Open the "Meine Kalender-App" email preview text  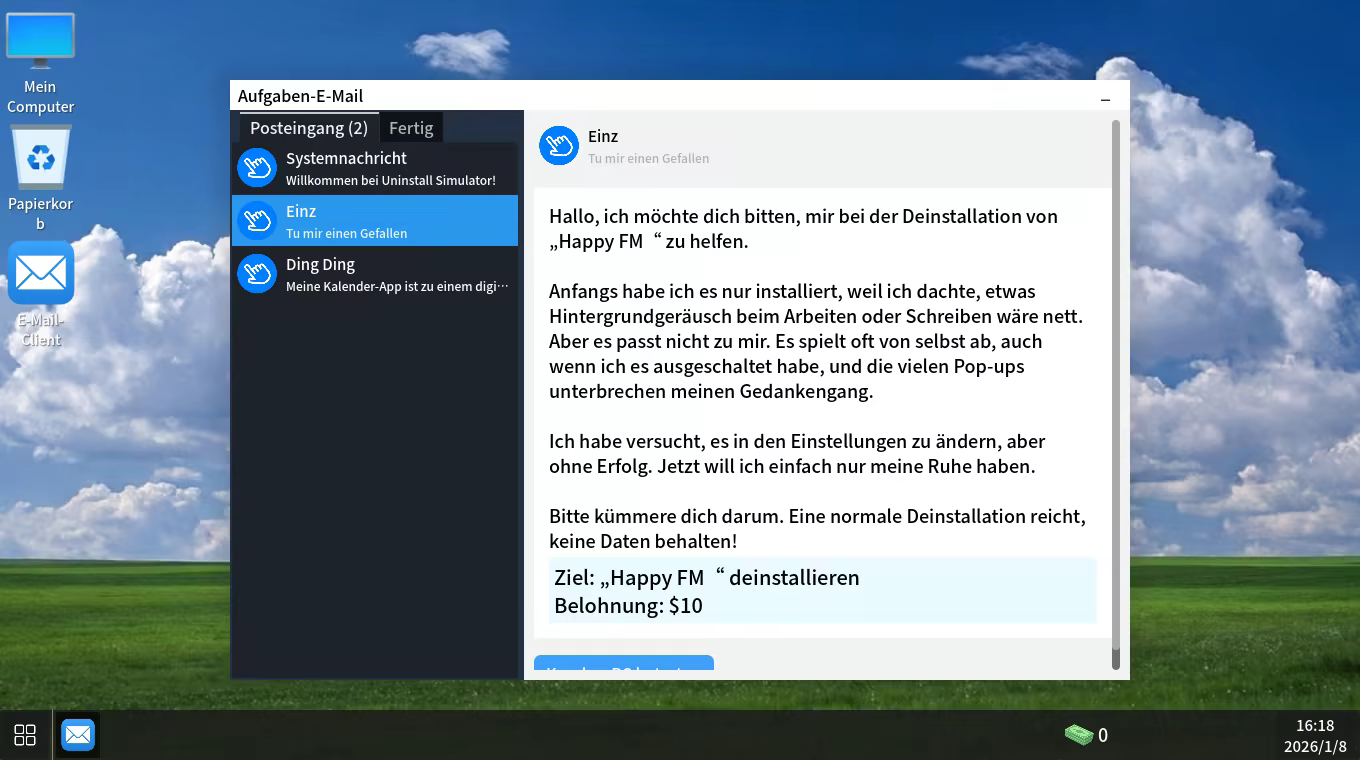(397, 287)
